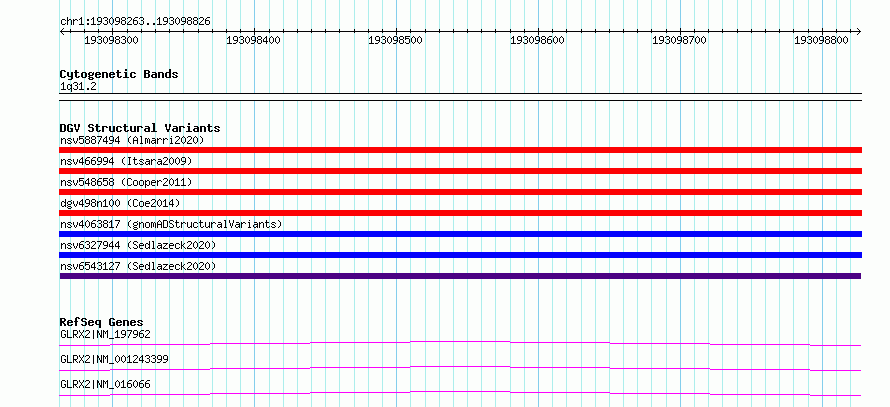Open the nsv6543127 (Sedlazeck2020) label

click(138, 266)
